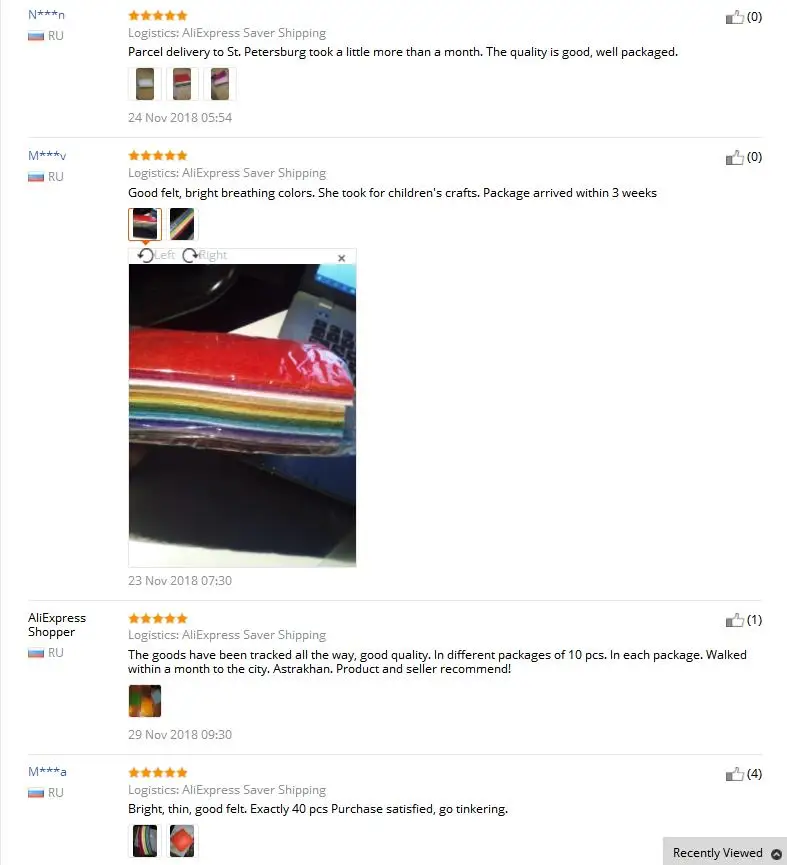787x865 pixels.
Task: View M***v's second photo thumbnail
Action: pyautogui.click(x=182, y=224)
